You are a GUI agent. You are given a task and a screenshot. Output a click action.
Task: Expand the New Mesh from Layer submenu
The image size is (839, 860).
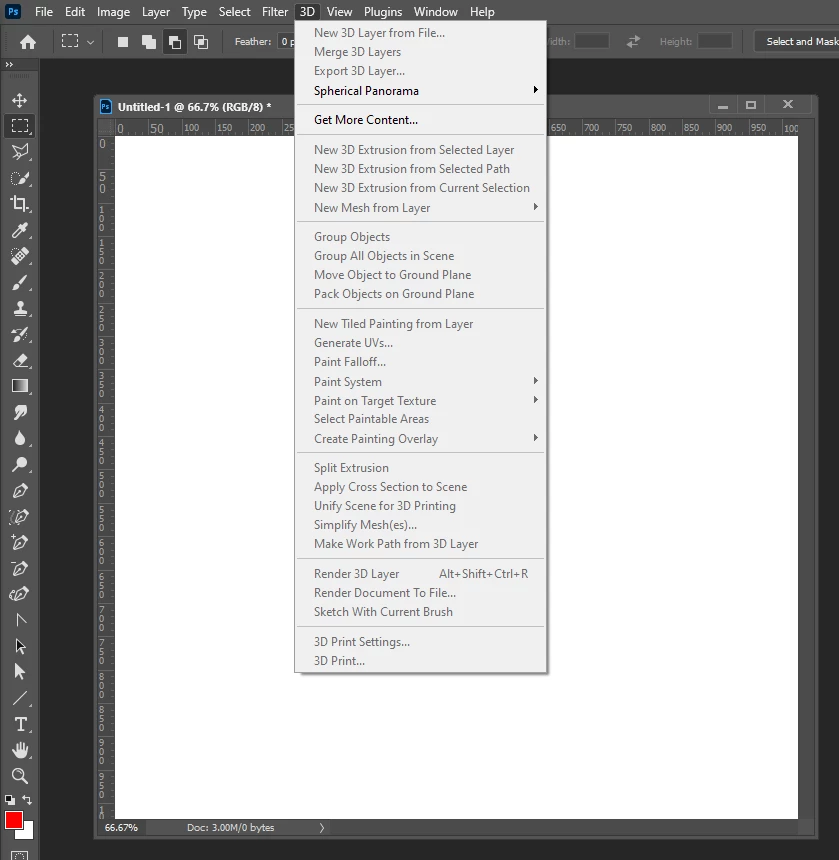tap(421, 207)
